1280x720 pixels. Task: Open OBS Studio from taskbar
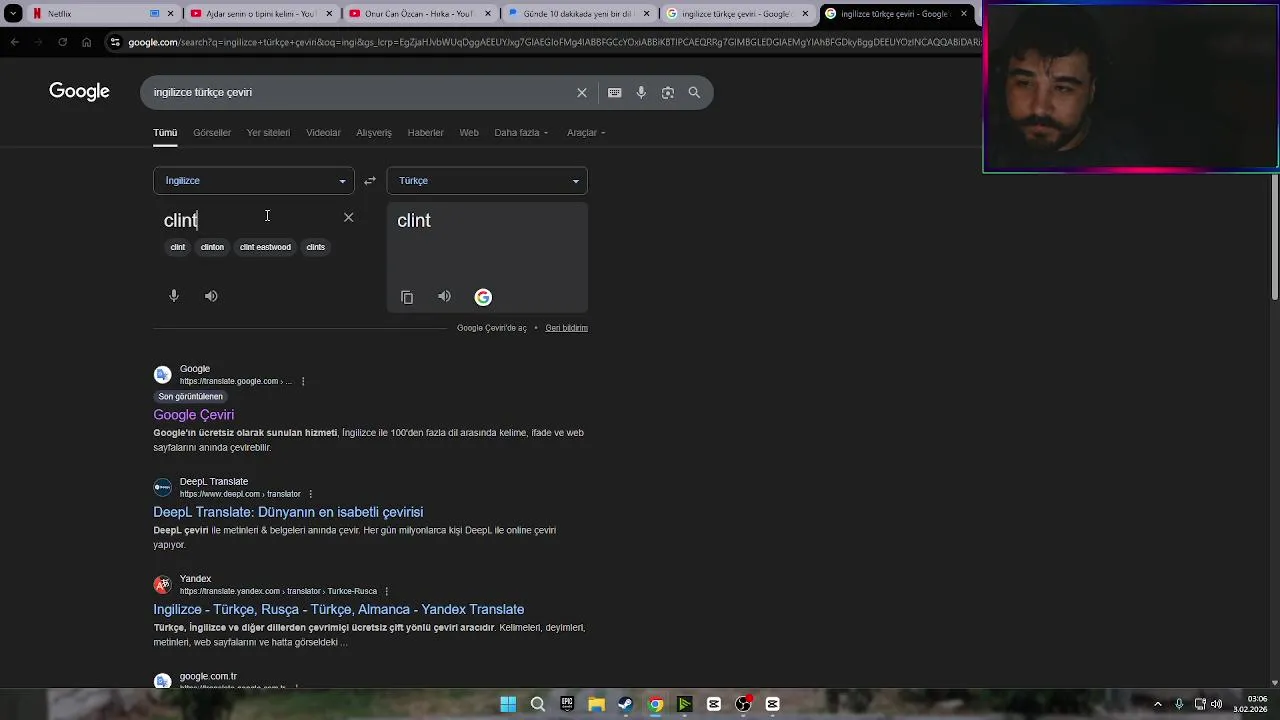coord(743,704)
